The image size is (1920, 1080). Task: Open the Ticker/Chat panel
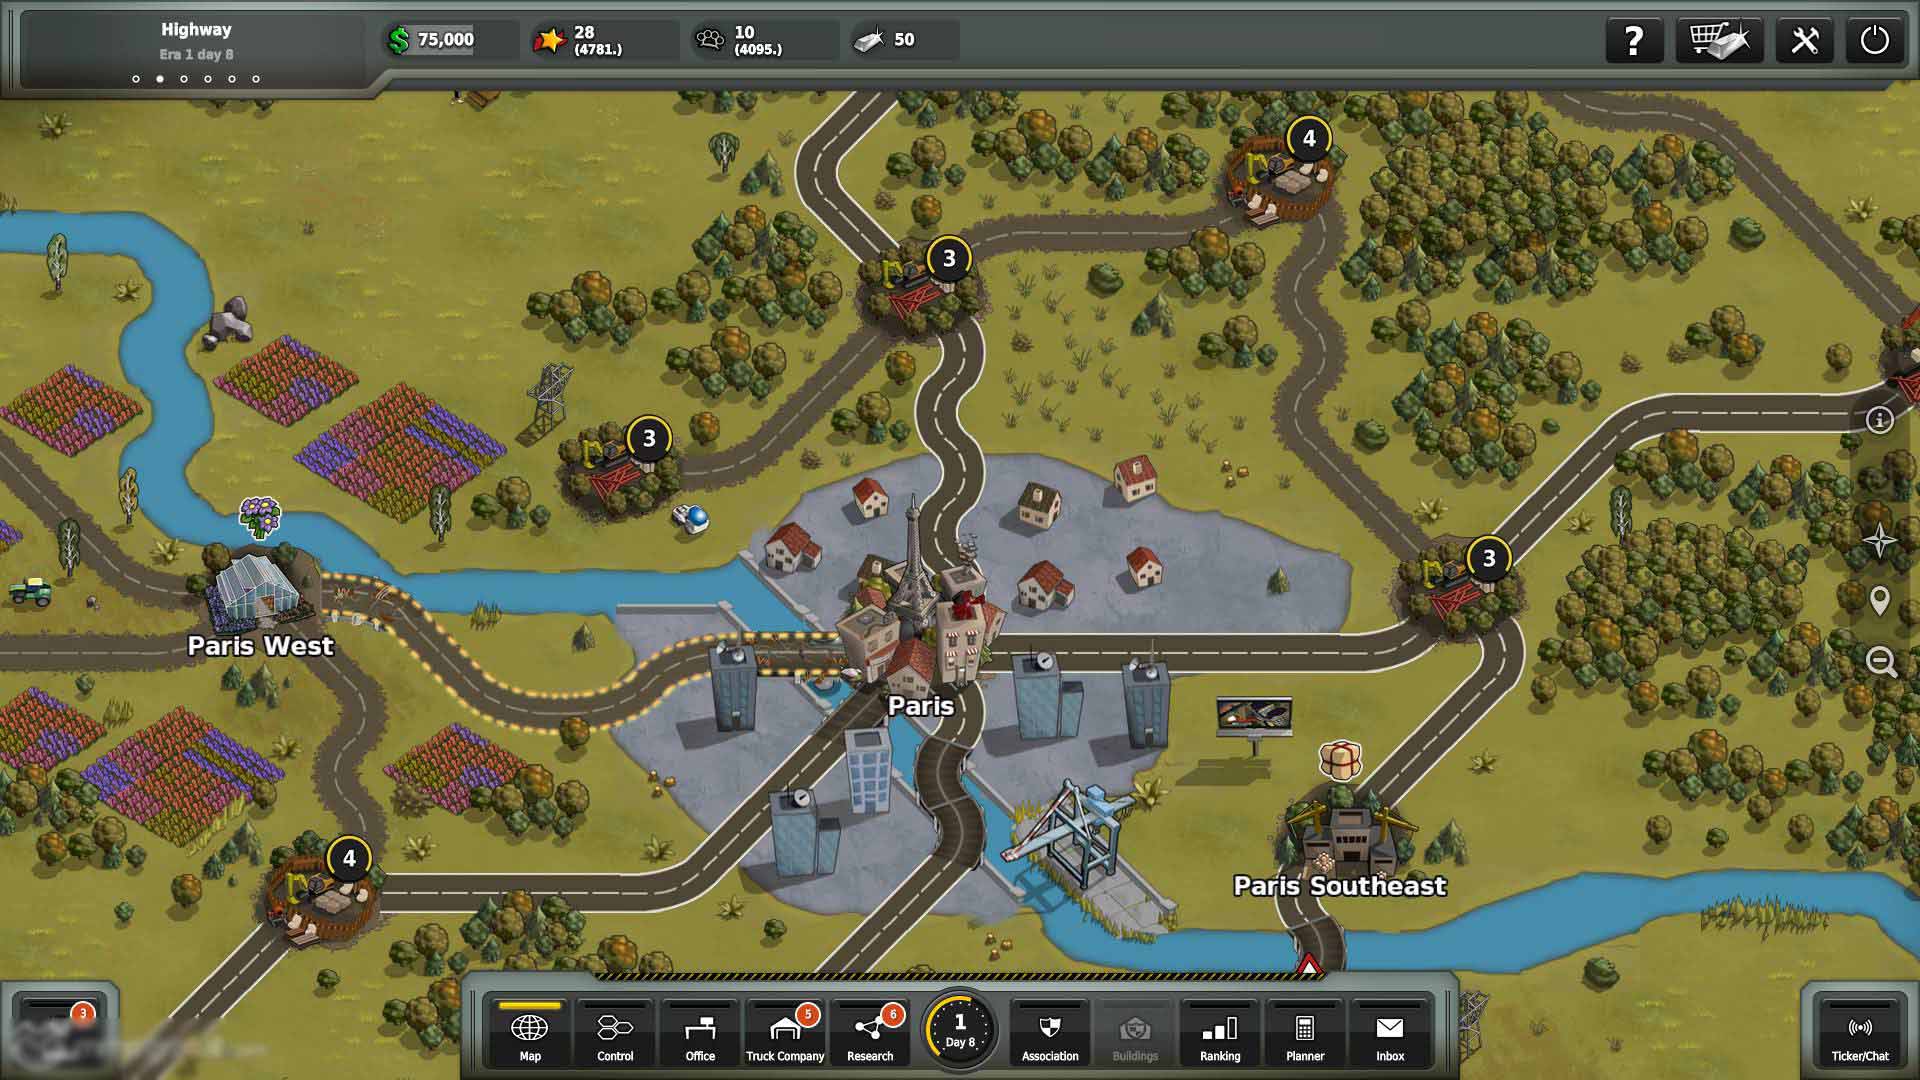(x=1859, y=1035)
